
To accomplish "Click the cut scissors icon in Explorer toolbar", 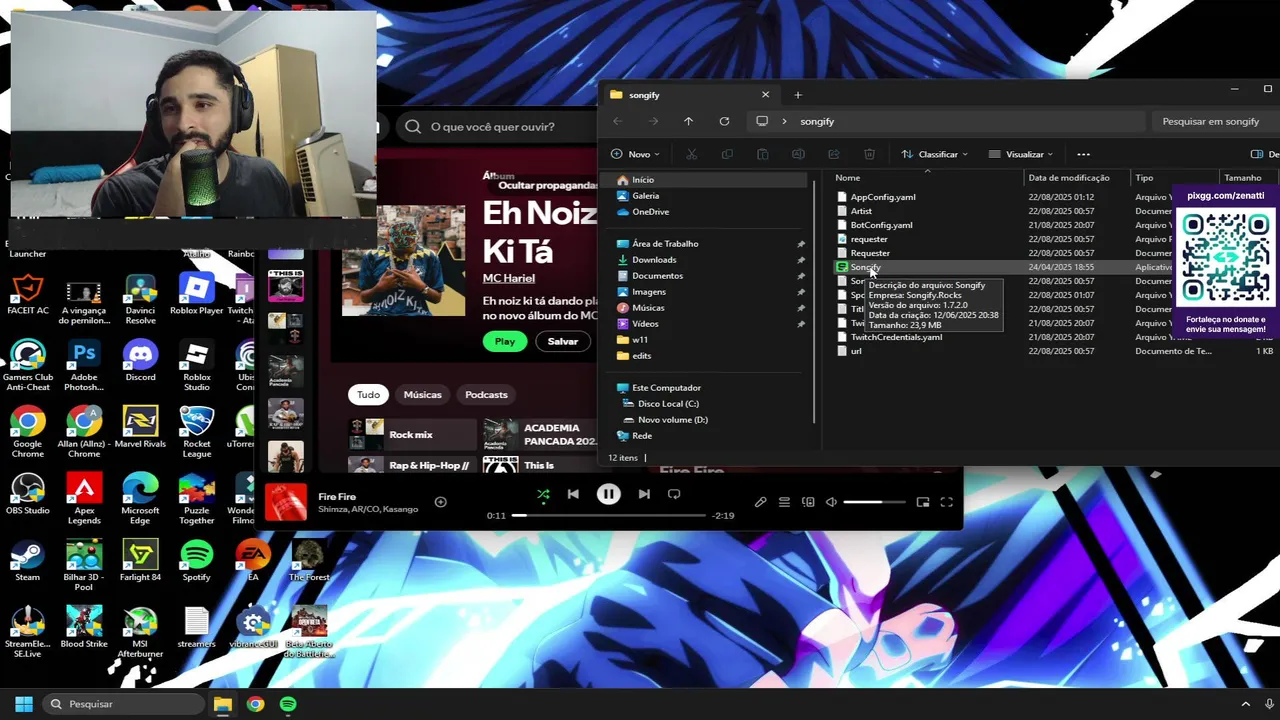I will [691, 154].
